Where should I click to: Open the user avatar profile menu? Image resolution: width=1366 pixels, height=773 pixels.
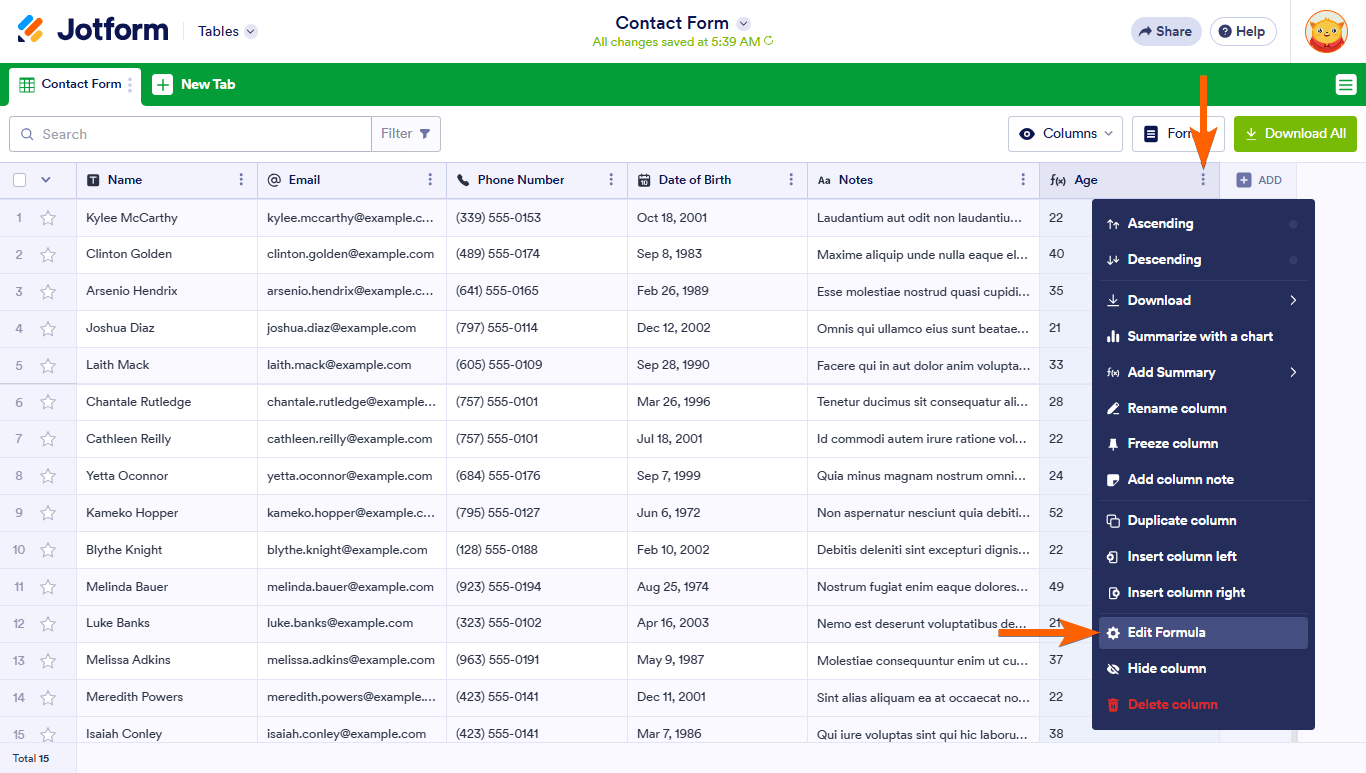click(1326, 31)
